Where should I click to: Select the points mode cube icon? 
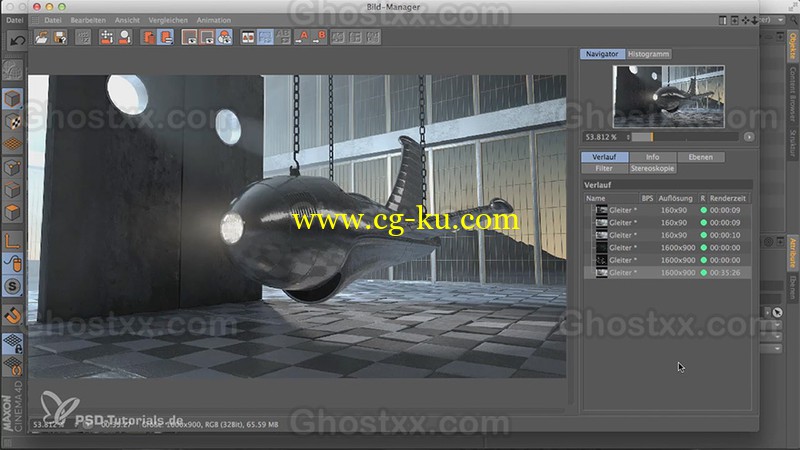coord(13,167)
